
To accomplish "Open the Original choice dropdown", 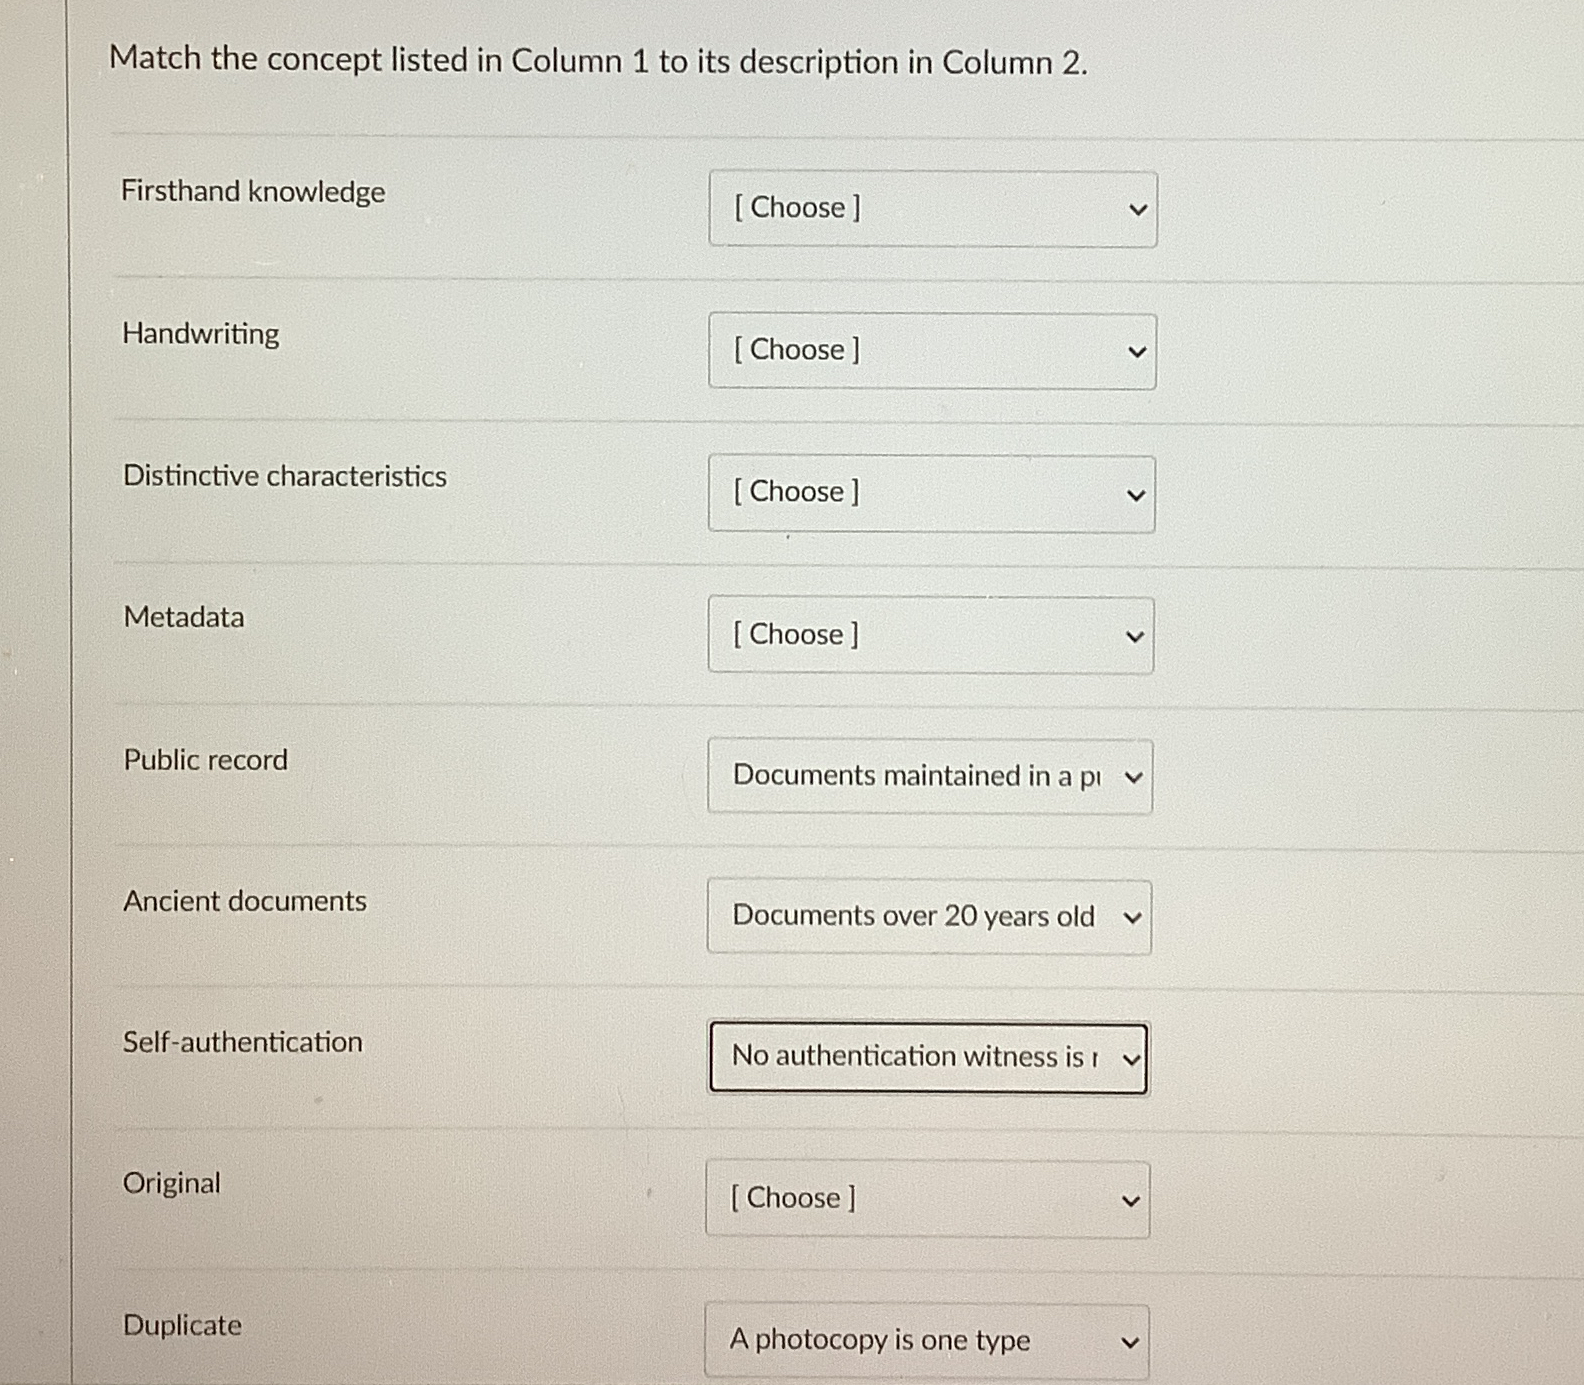I will point(926,1199).
